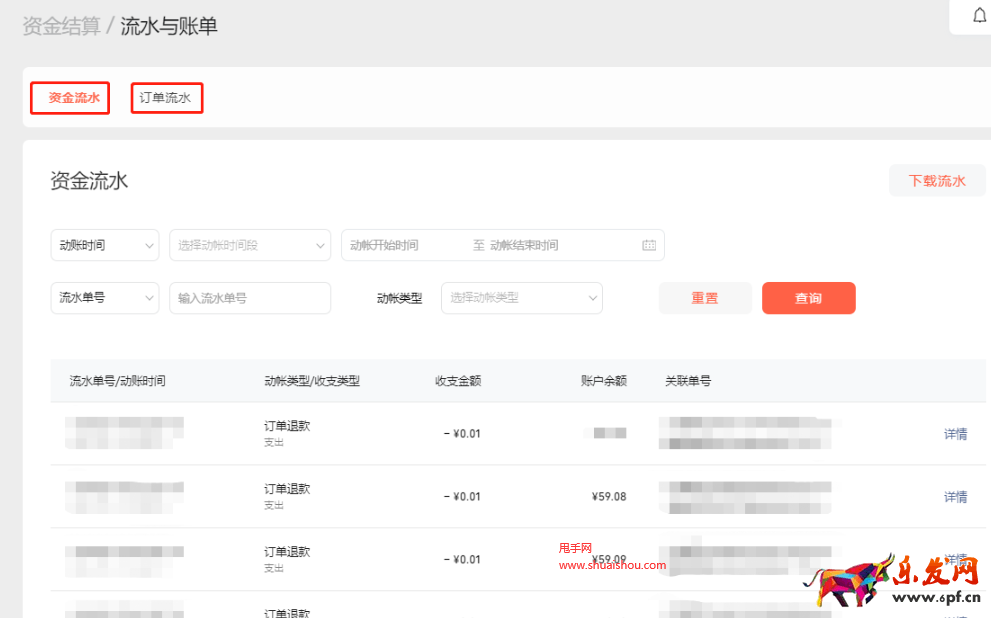991x618 pixels.
Task: Click the 重置 reset button
Action: click(x=705, y=298)
